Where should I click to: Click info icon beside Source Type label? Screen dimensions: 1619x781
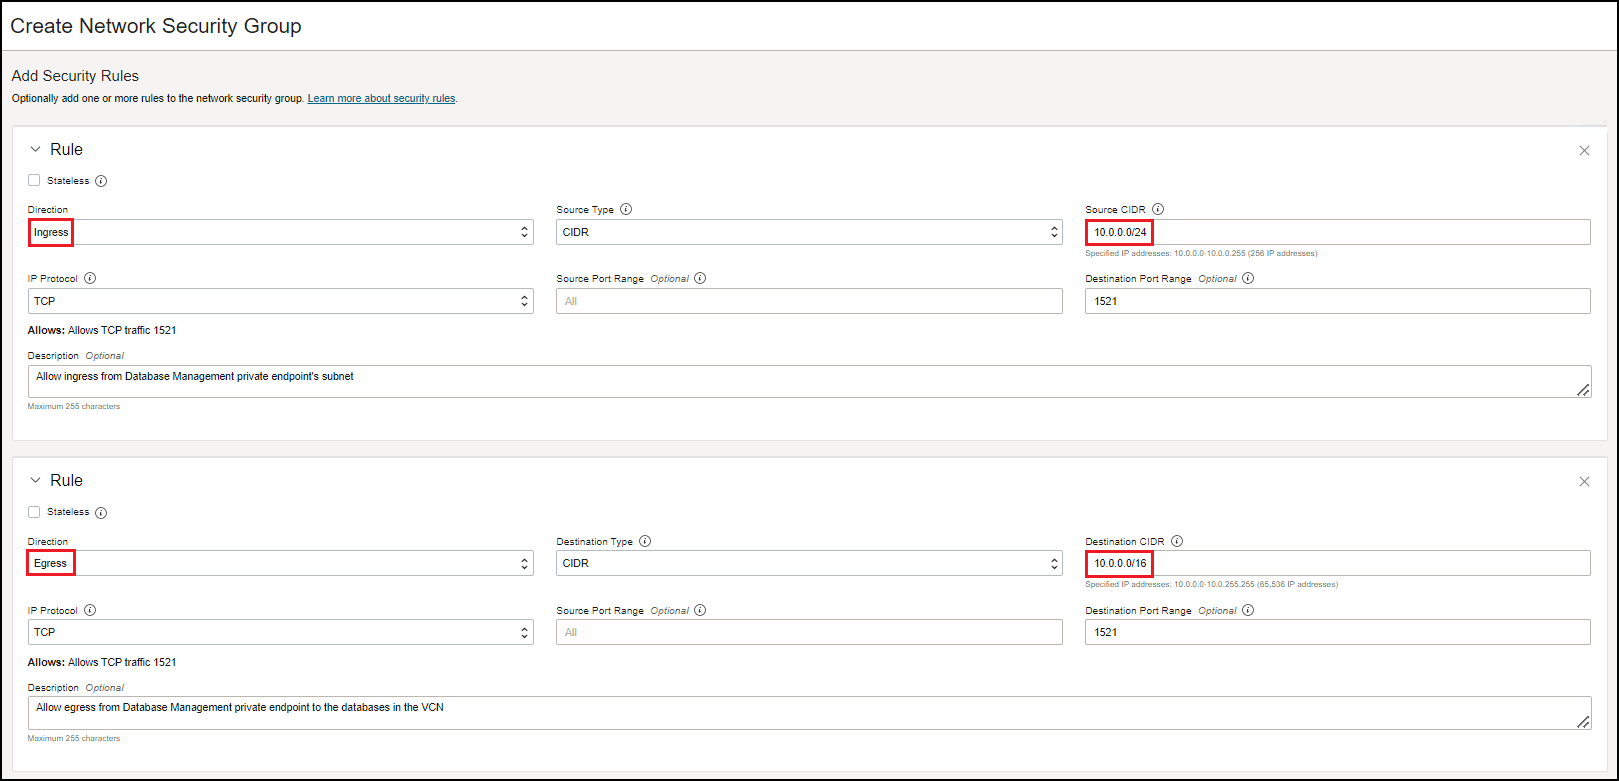pos(626,210)
